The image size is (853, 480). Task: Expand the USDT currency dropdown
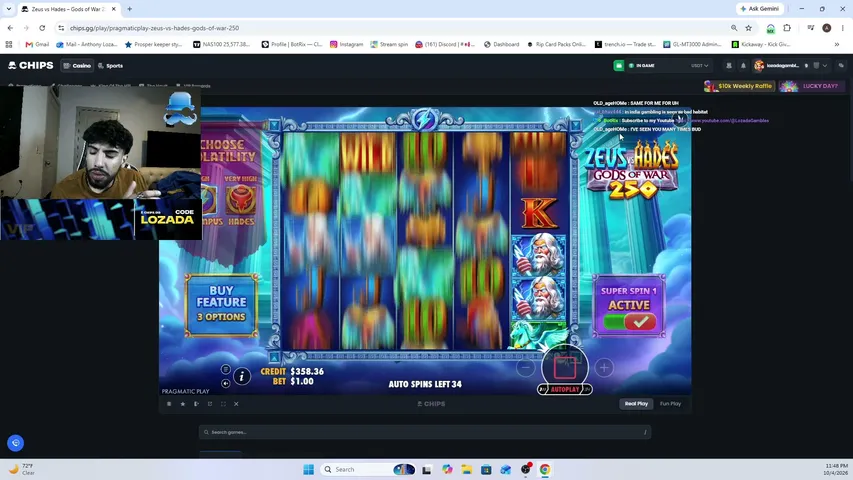(x=700, y=66)
